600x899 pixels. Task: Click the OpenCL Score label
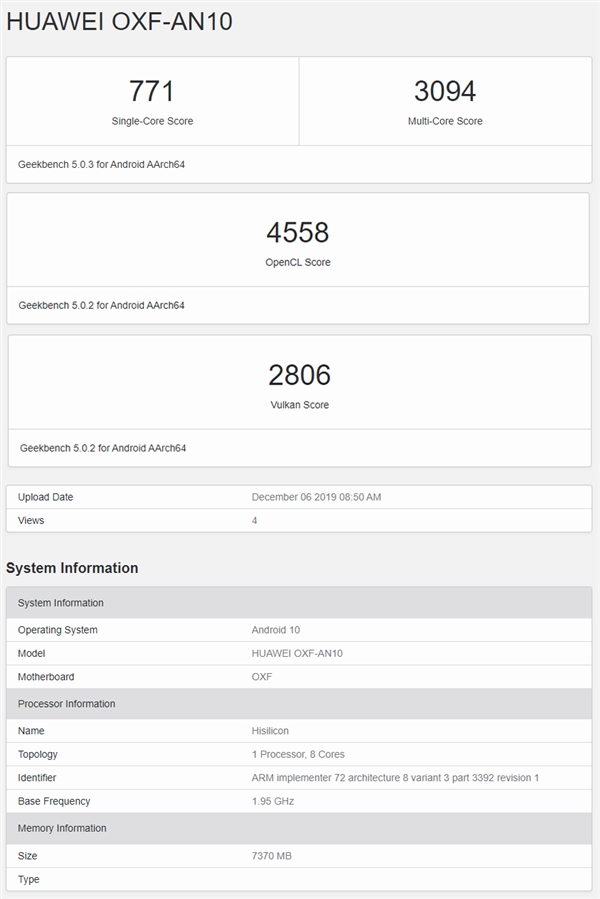[298, 262]
